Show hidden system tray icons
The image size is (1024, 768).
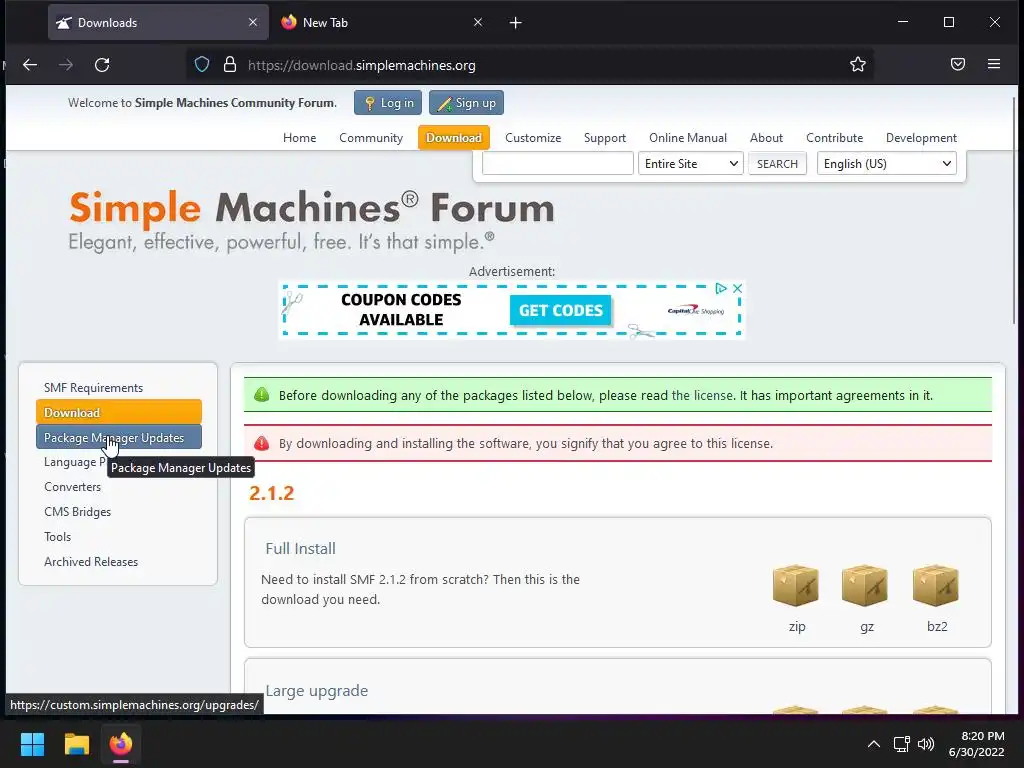tap(873, 744)
